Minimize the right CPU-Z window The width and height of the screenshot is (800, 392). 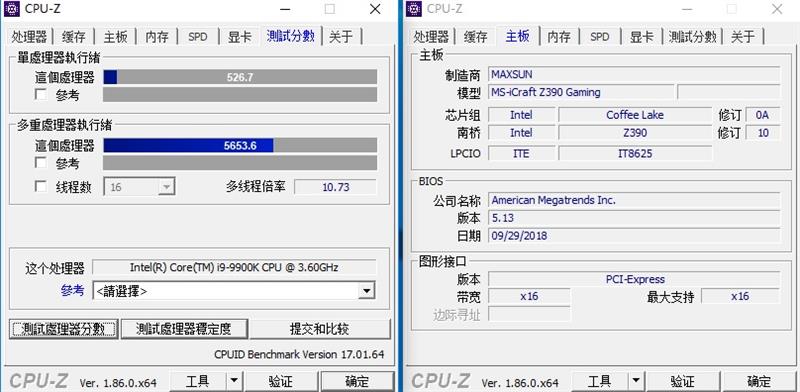(x=688, y=9)
